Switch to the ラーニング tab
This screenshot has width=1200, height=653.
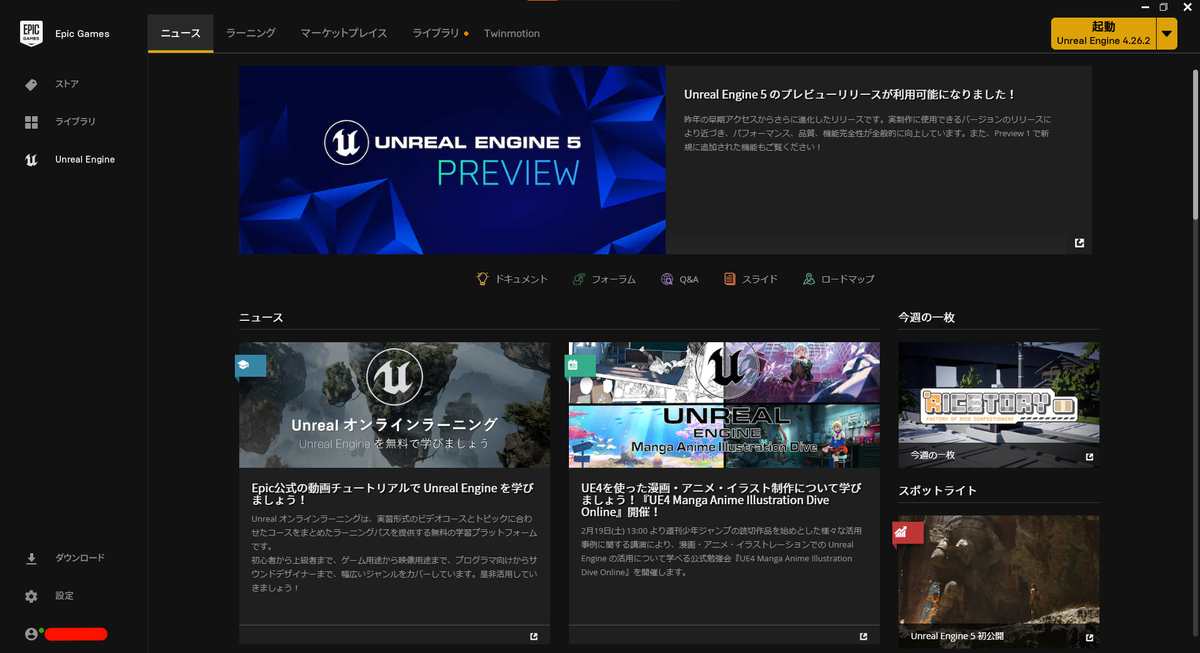[x=250, y=33]
